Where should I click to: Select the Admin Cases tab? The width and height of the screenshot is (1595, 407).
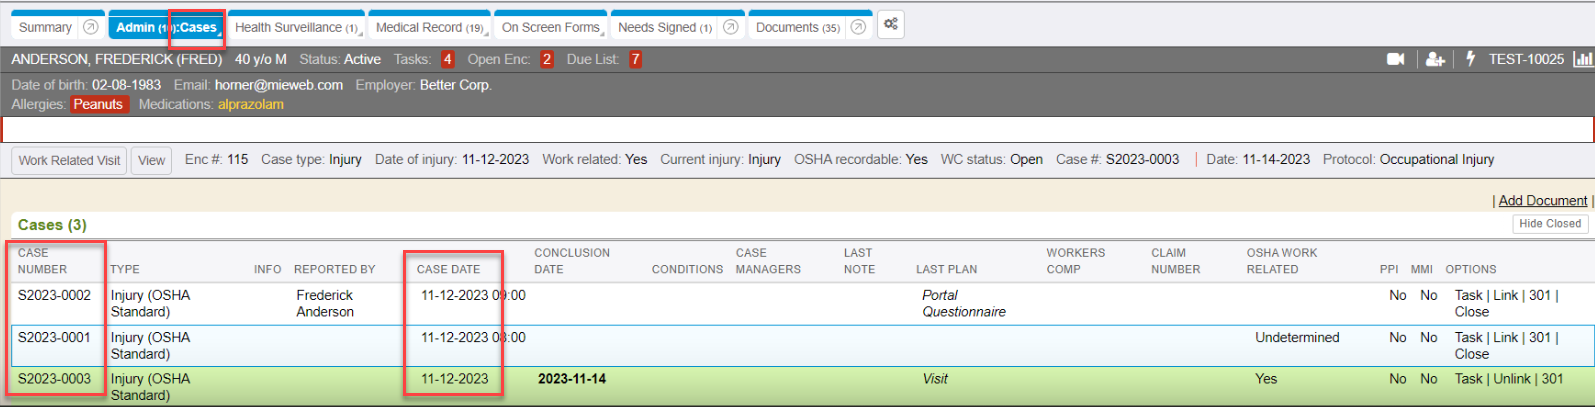[x=166, y=27]
